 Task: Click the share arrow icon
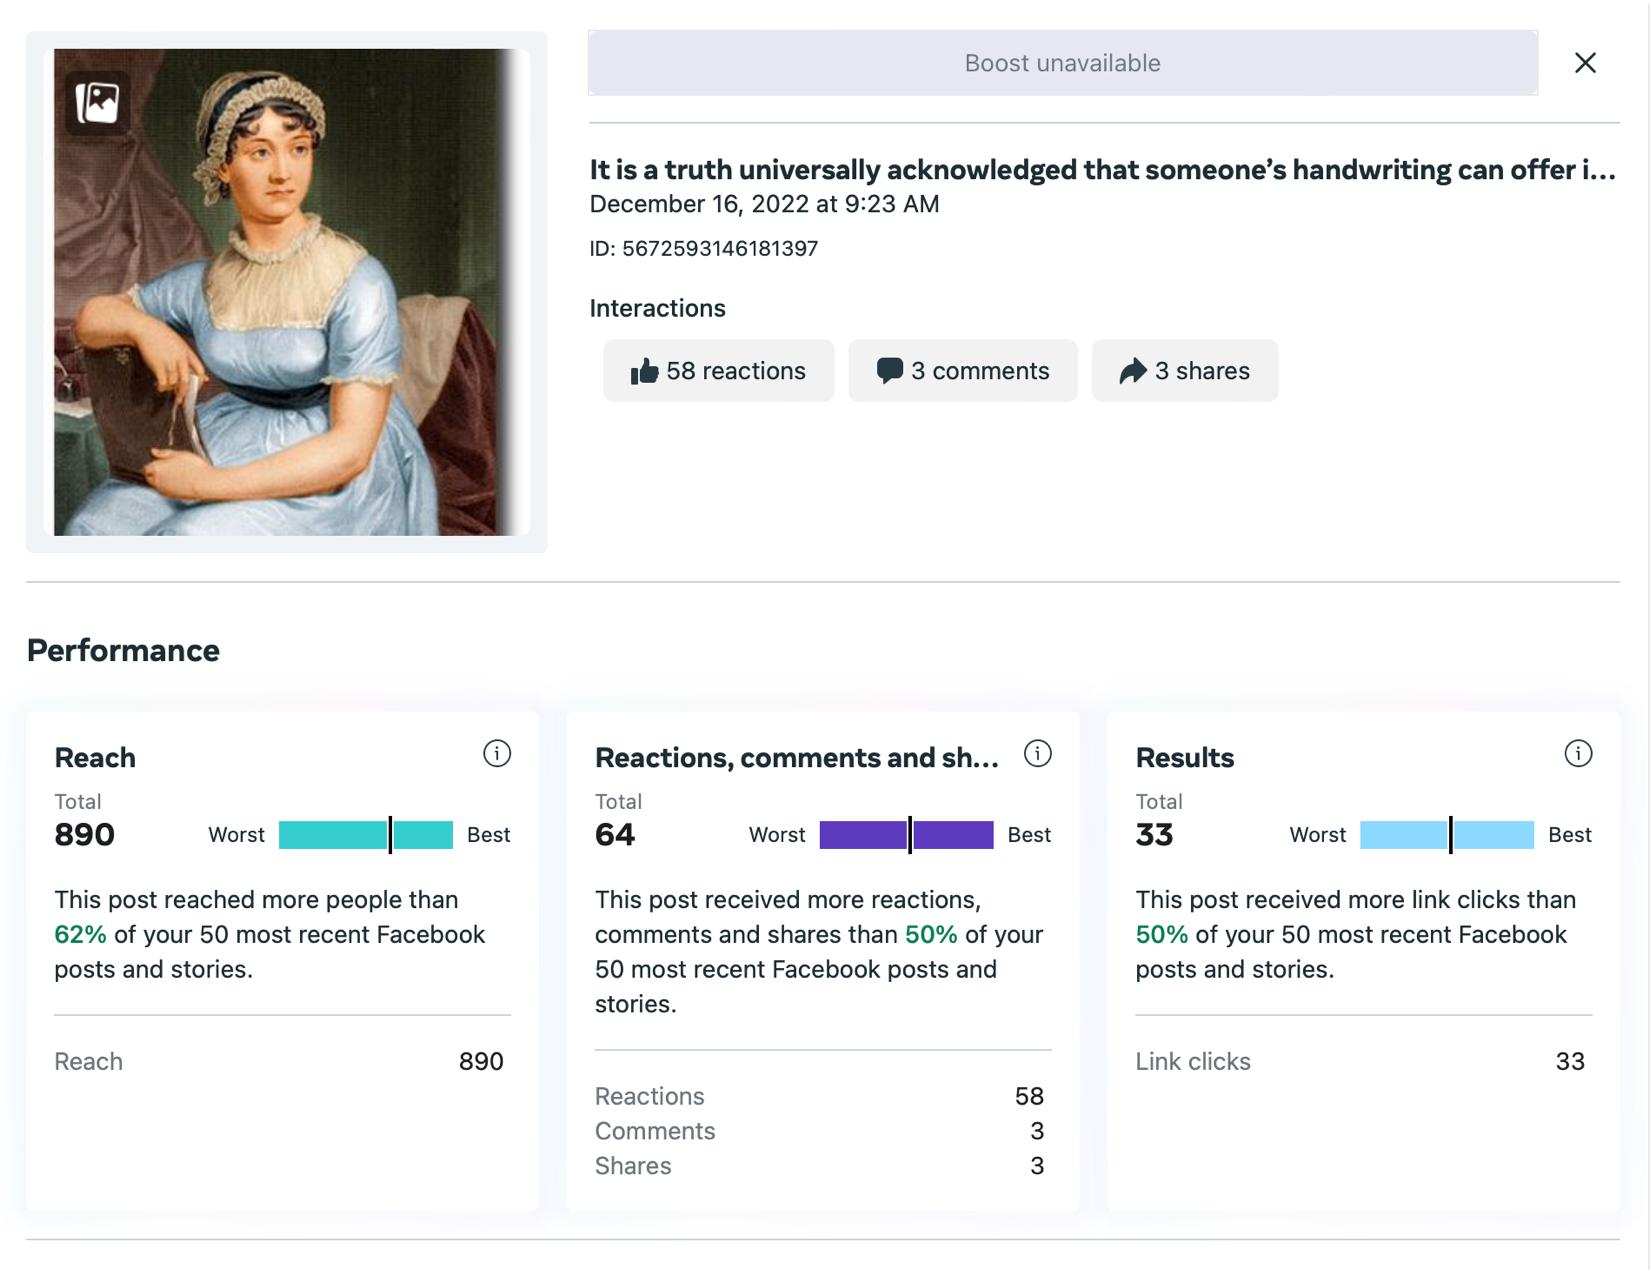coord(1132,372)
